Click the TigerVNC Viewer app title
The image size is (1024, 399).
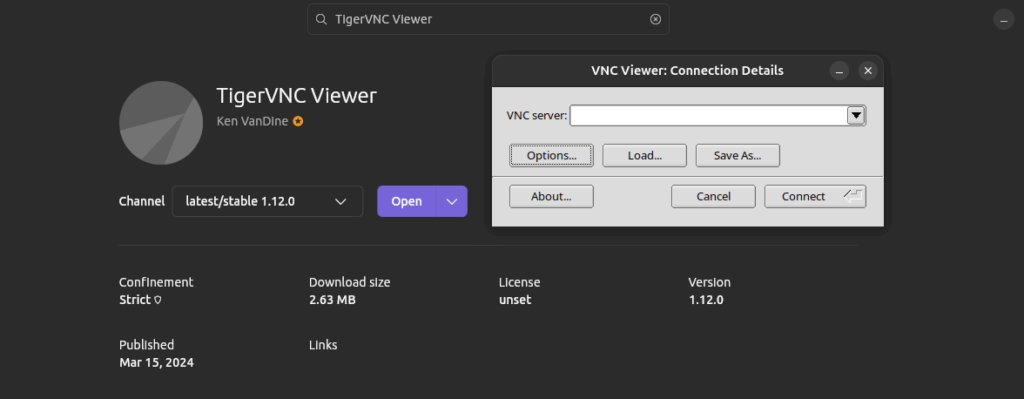click(296, 96)
